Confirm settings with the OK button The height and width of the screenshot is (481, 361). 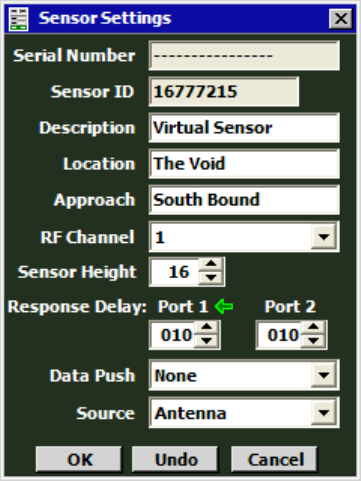coord(79,460)
